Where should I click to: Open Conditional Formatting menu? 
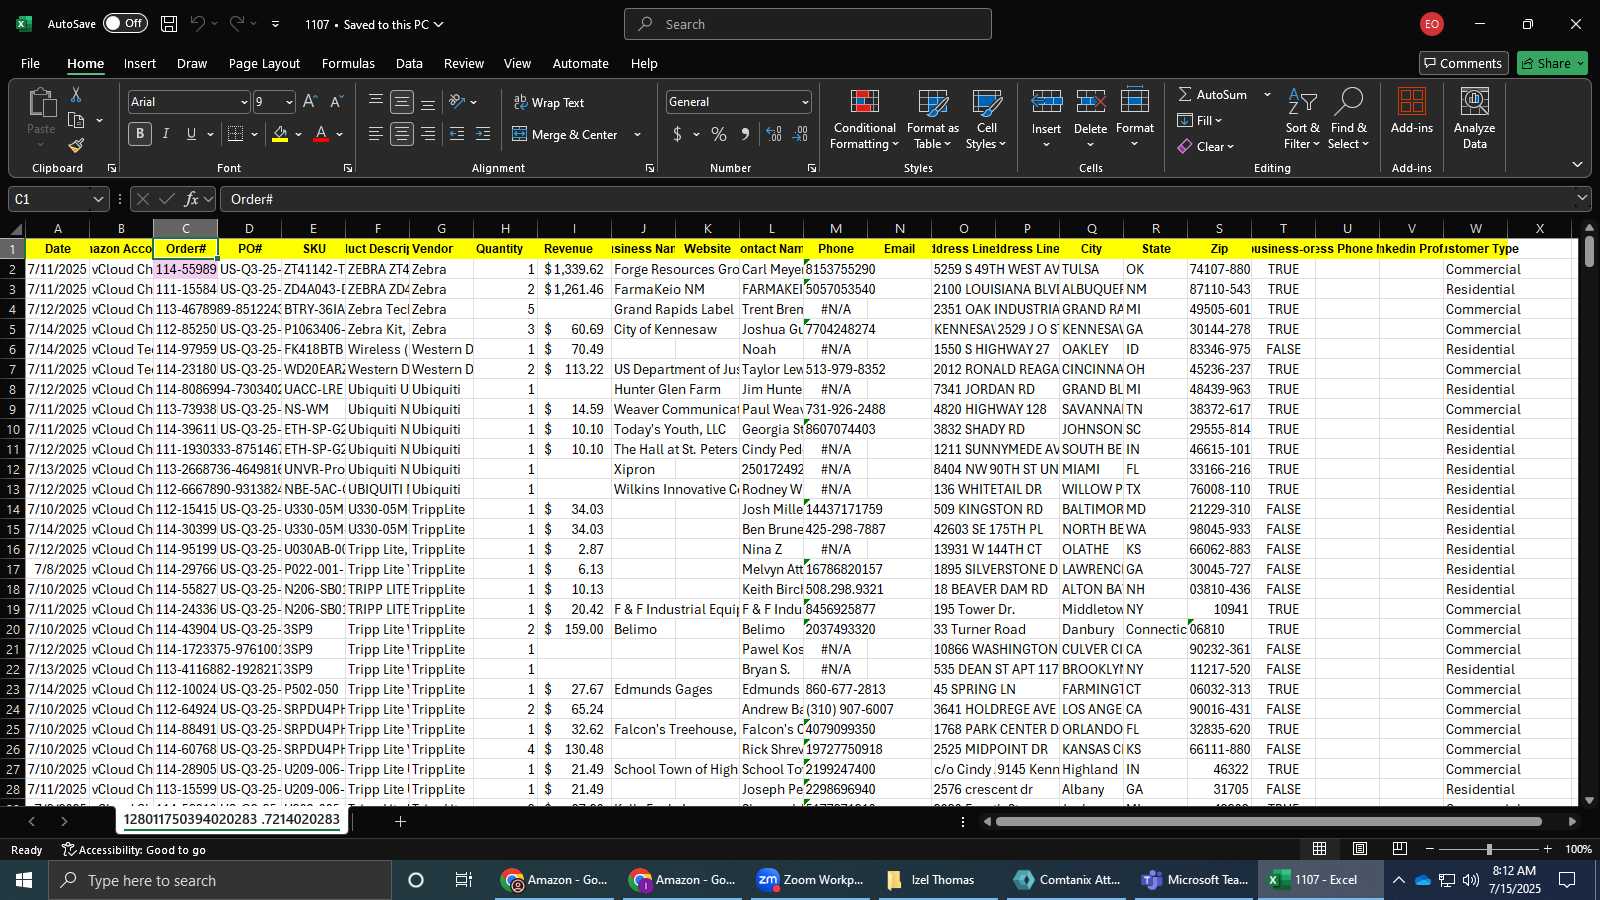click(864, 119)
